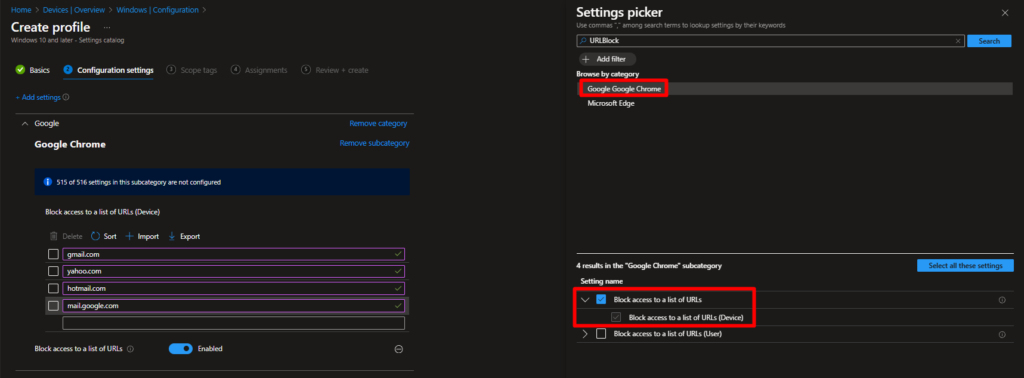Sort the URL list entries
Screen dimensions: 1024x378
pyautogui.click(x=103, y=236)
